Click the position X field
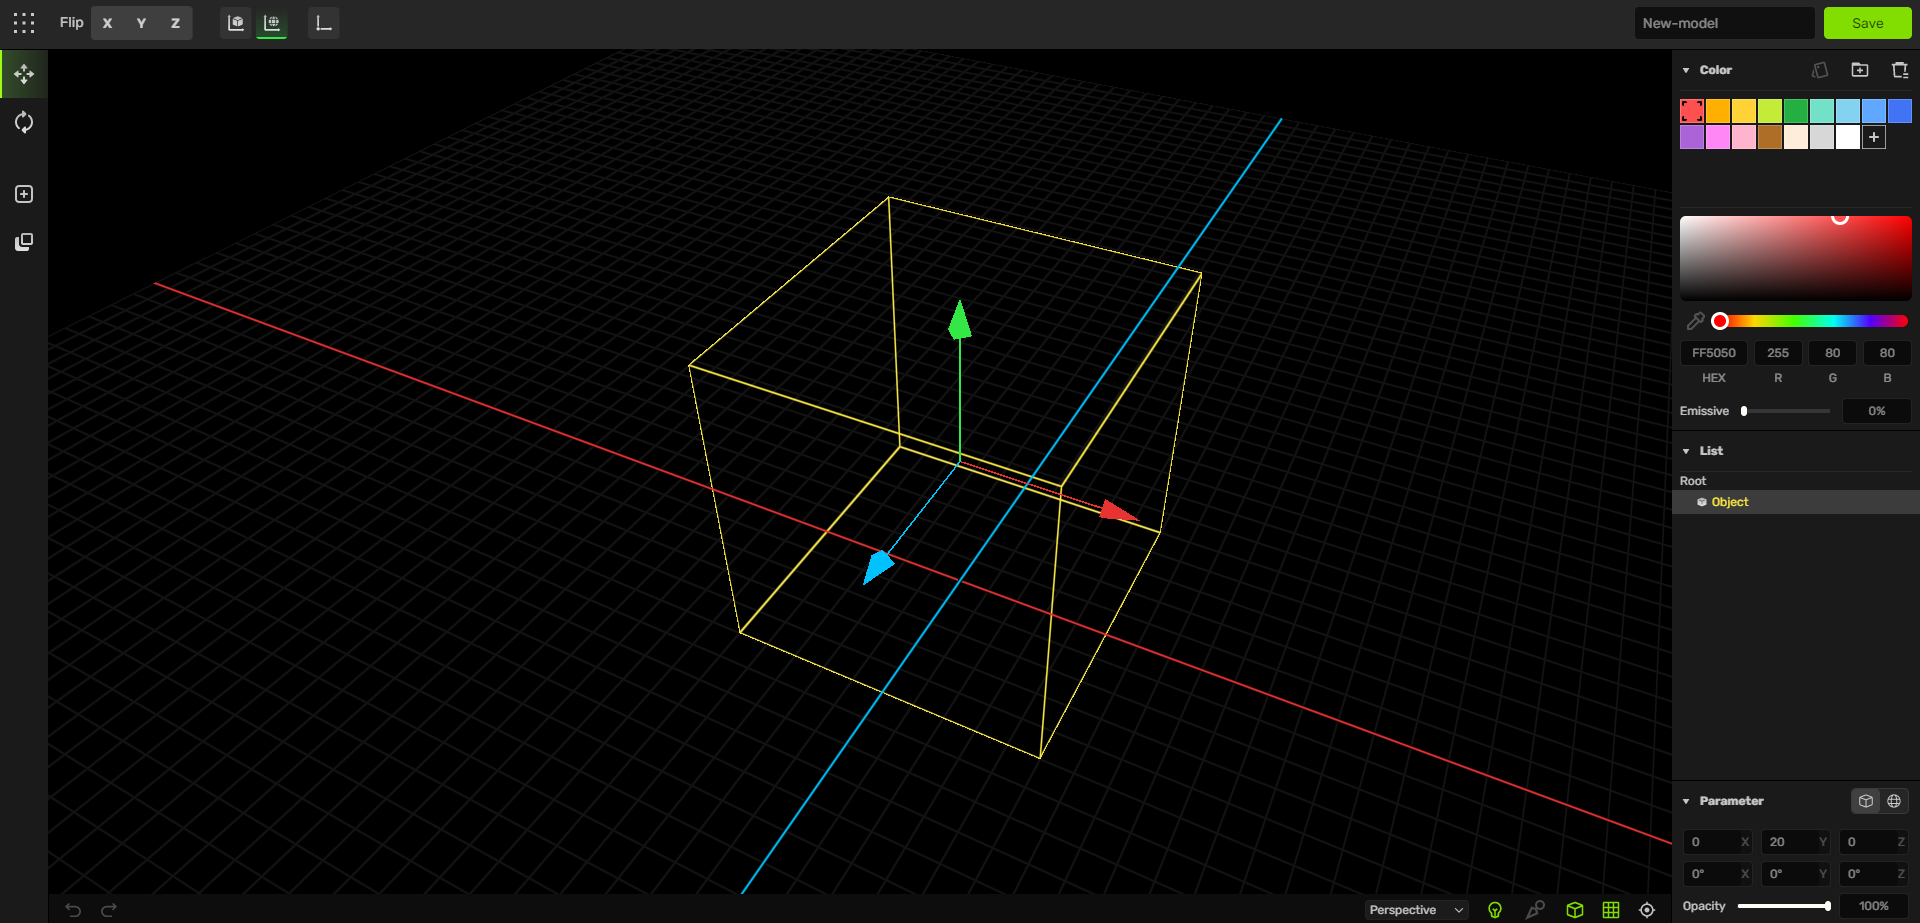Viewport: 1920px width, 923px height. 1717,842
